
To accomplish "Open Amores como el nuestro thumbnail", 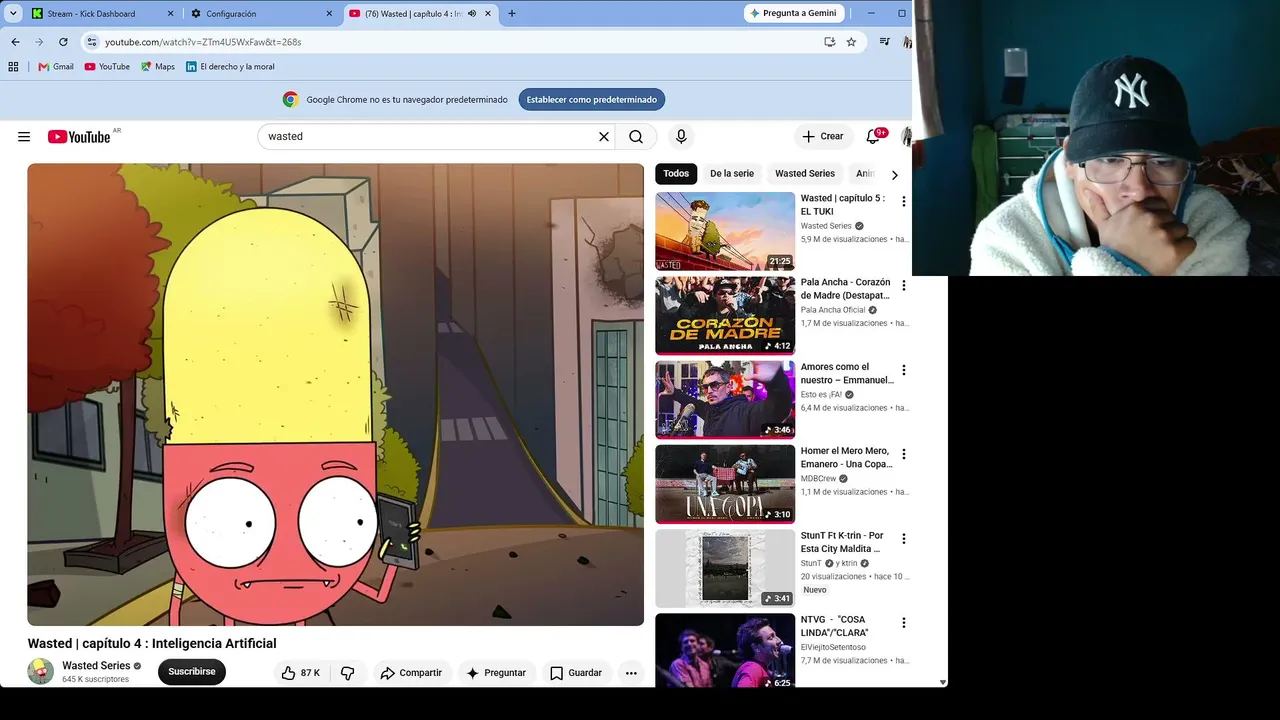I will click(x=725, y=400).
